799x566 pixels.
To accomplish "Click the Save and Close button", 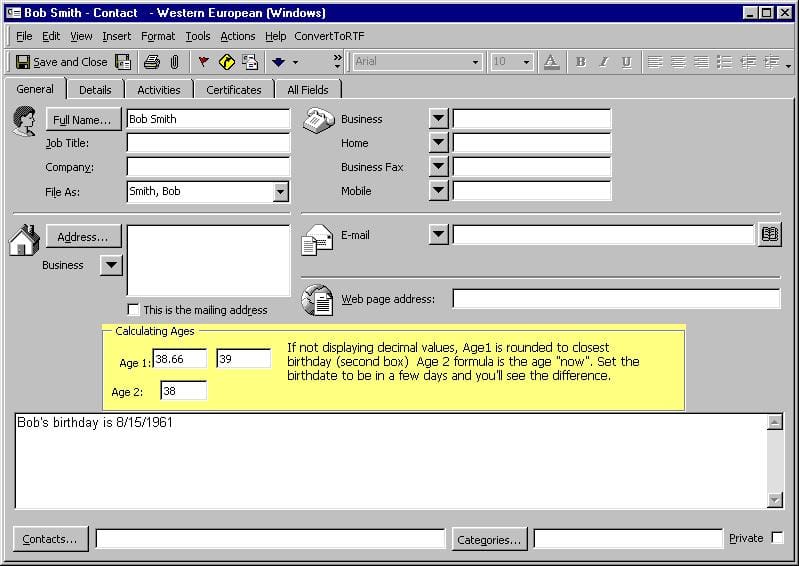I will coord(61,62).
